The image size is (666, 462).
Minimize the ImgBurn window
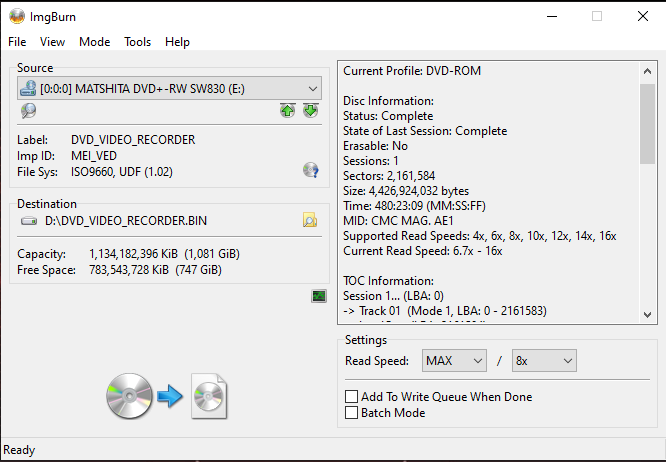pos(552,17)
